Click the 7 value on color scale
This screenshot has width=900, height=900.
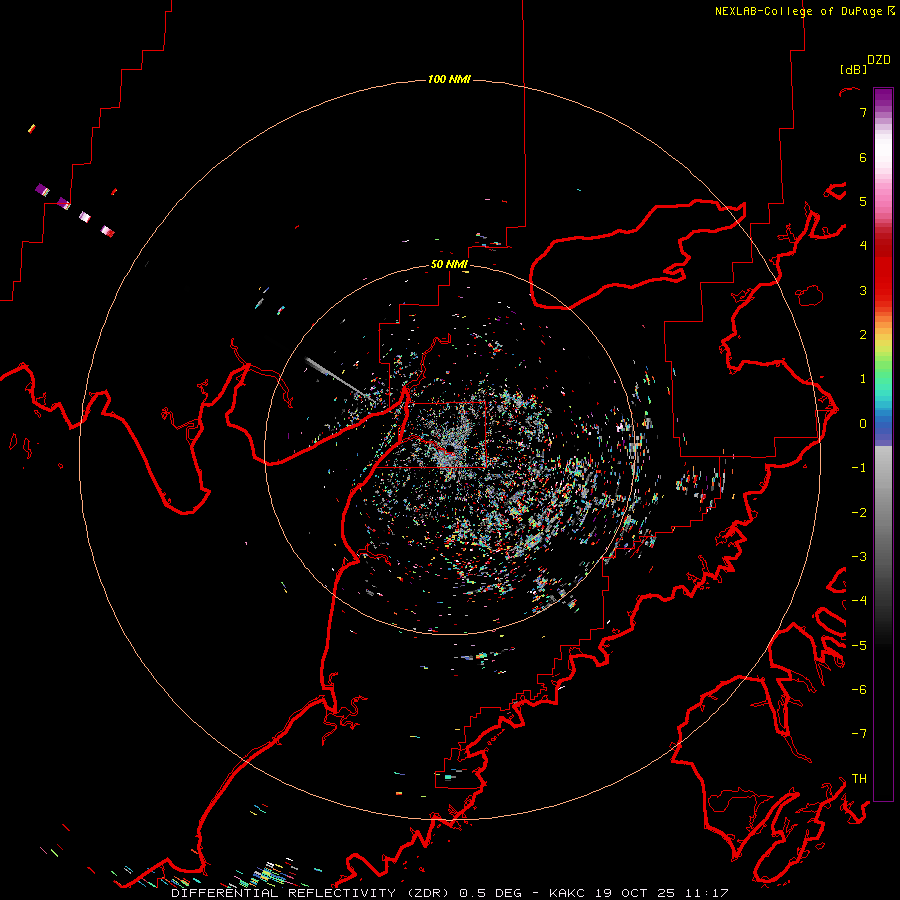point(863,112)
